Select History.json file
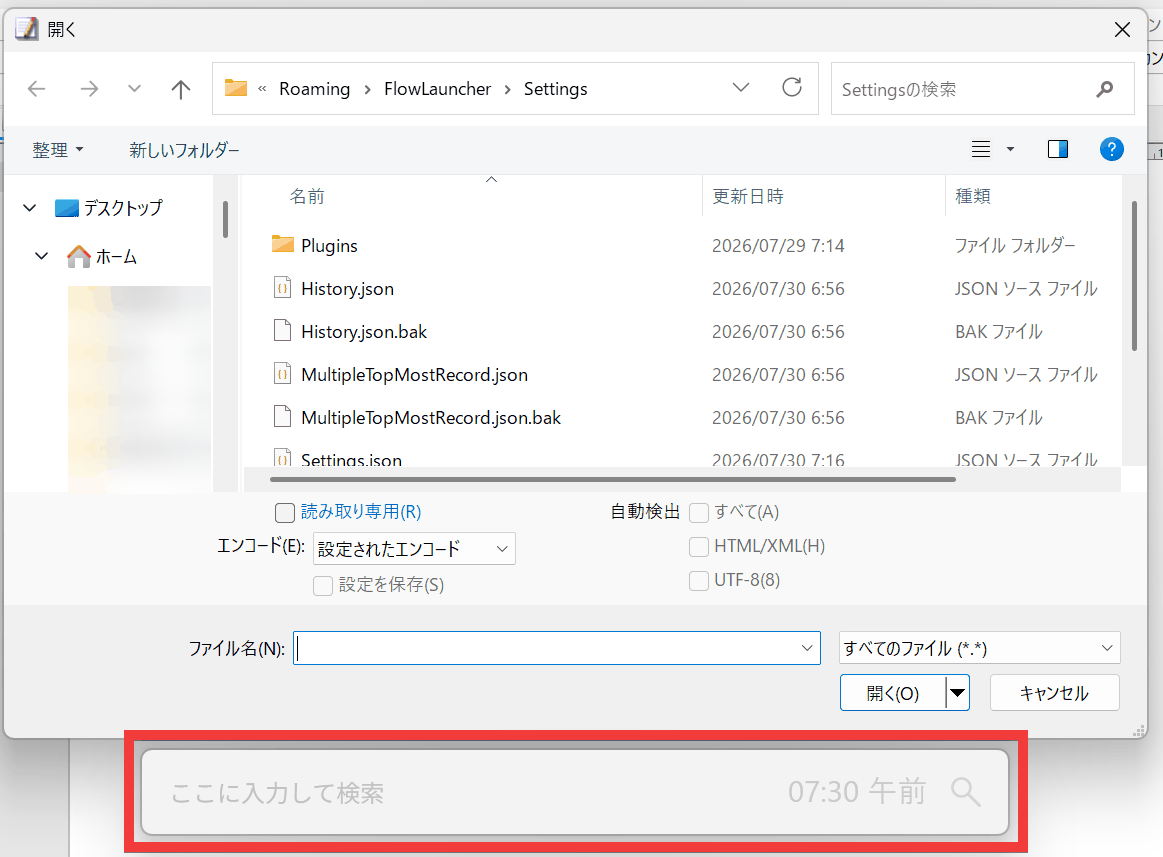Image resolution: width=1163 pixels, height=857 pixels. [x=347, y=289]
